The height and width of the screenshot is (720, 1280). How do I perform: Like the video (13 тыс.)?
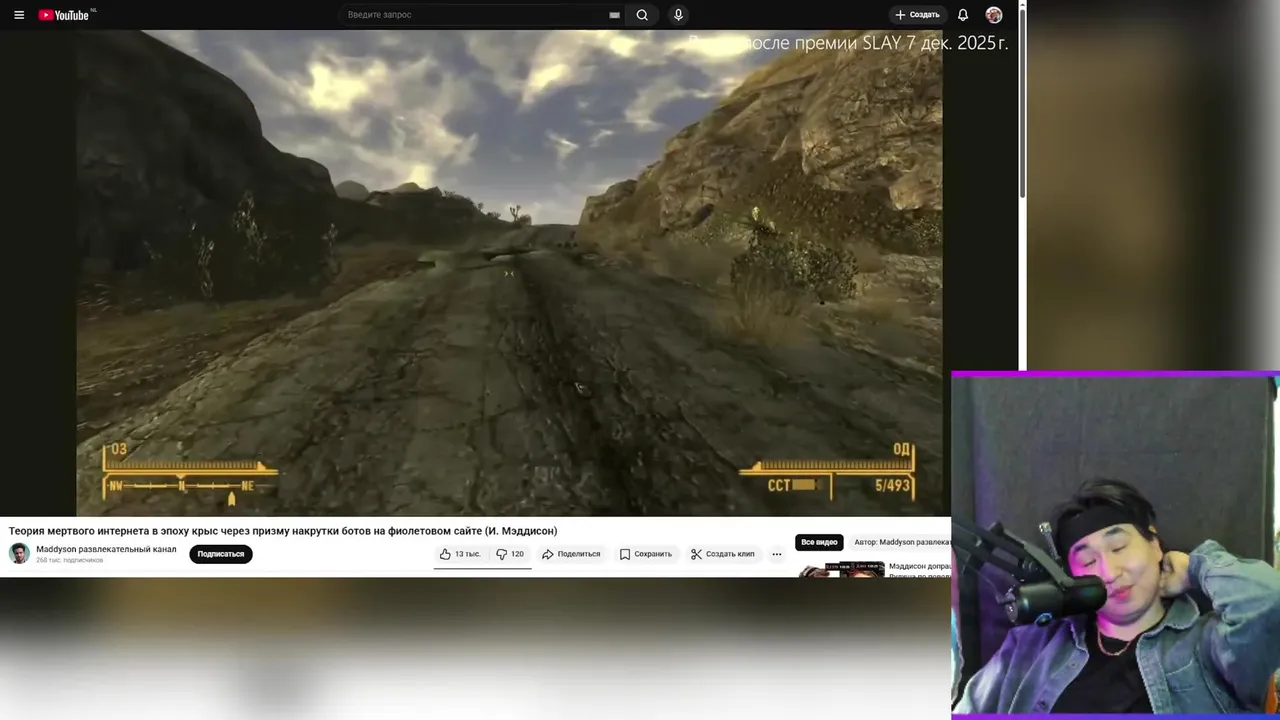click(460, 554)
